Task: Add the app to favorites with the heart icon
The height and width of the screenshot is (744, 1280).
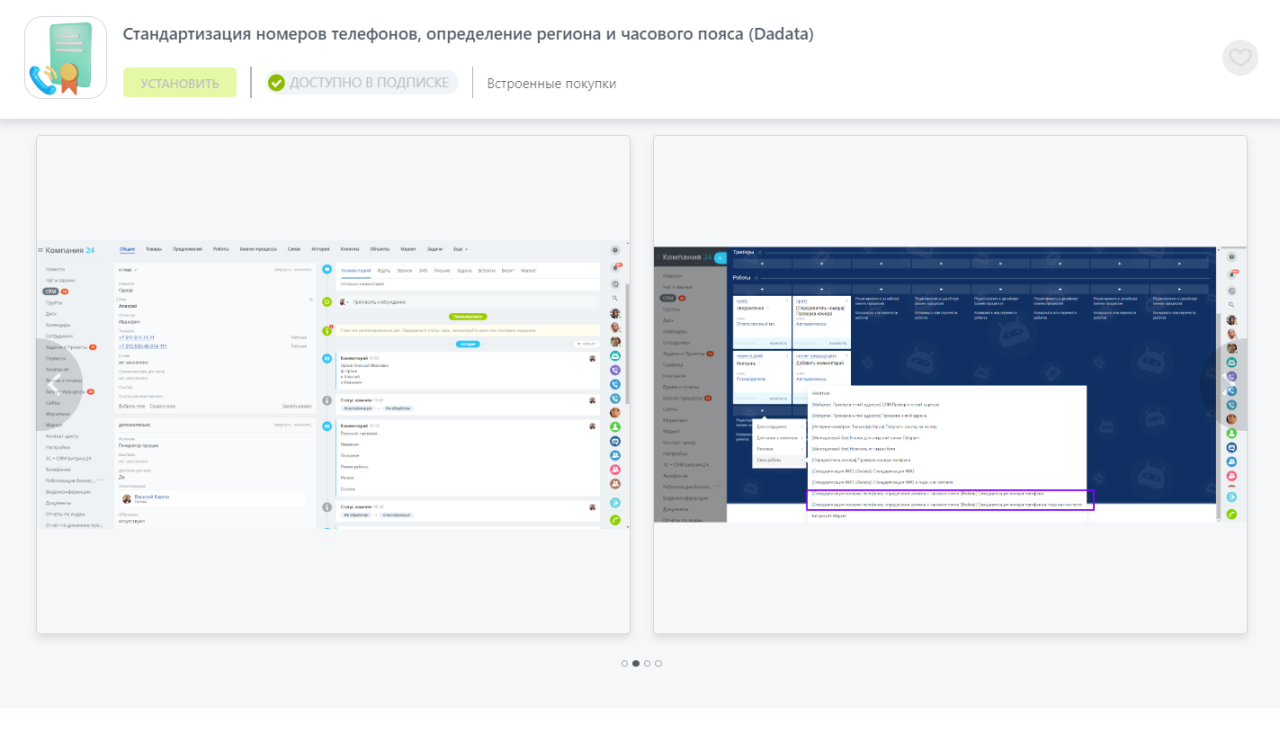Action: (x=1240, y=57)
